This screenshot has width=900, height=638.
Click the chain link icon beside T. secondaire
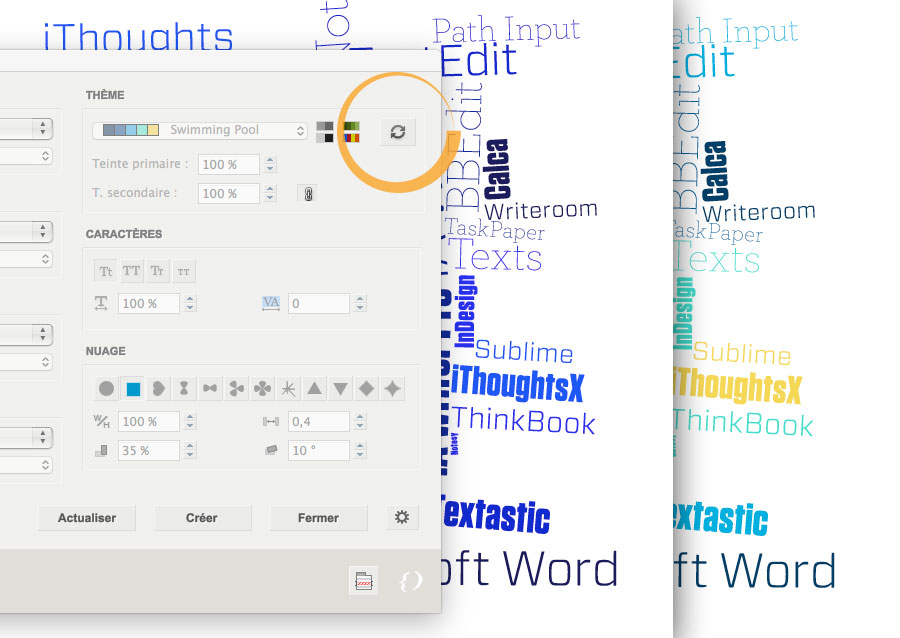click(x=308, y=194)
